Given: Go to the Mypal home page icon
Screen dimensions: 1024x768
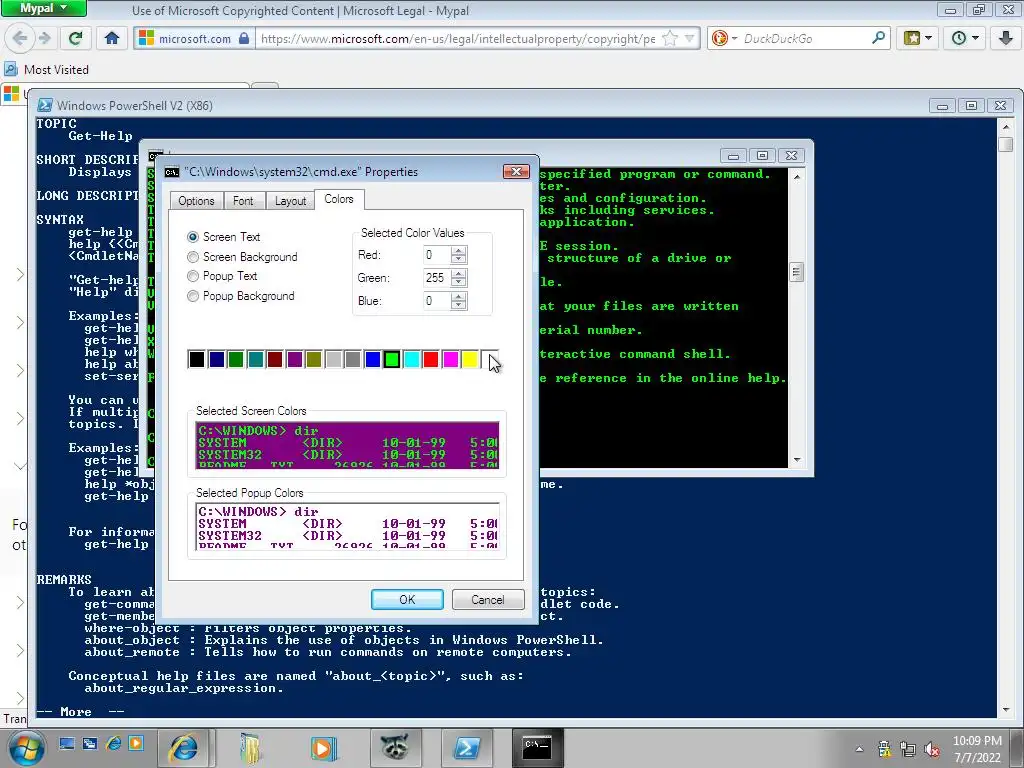Looking at the screenshot, I should point(112,39).
